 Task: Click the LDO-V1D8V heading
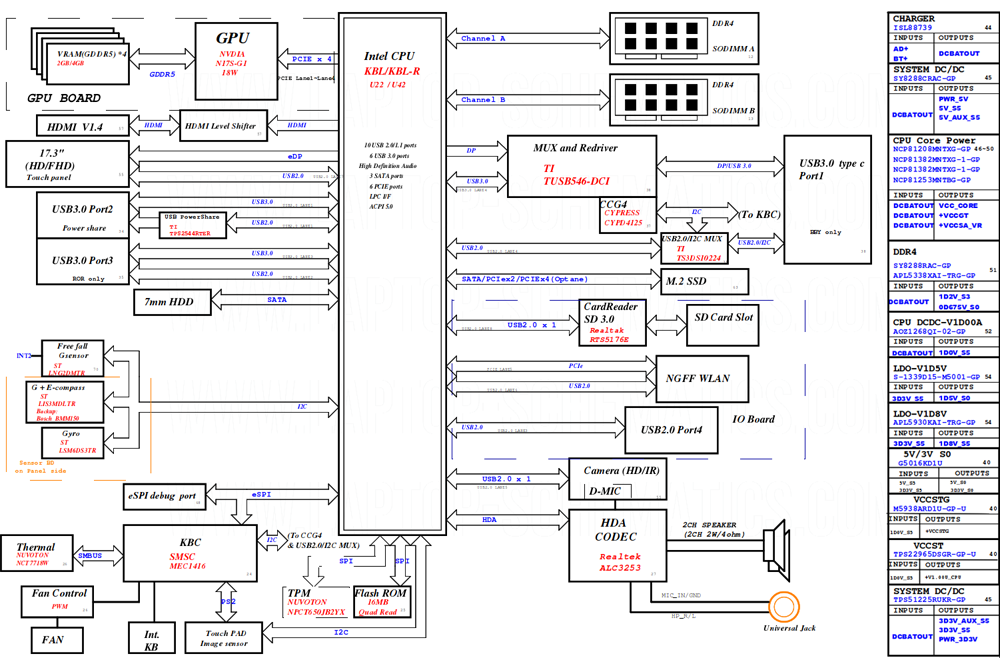coord(920,414)
